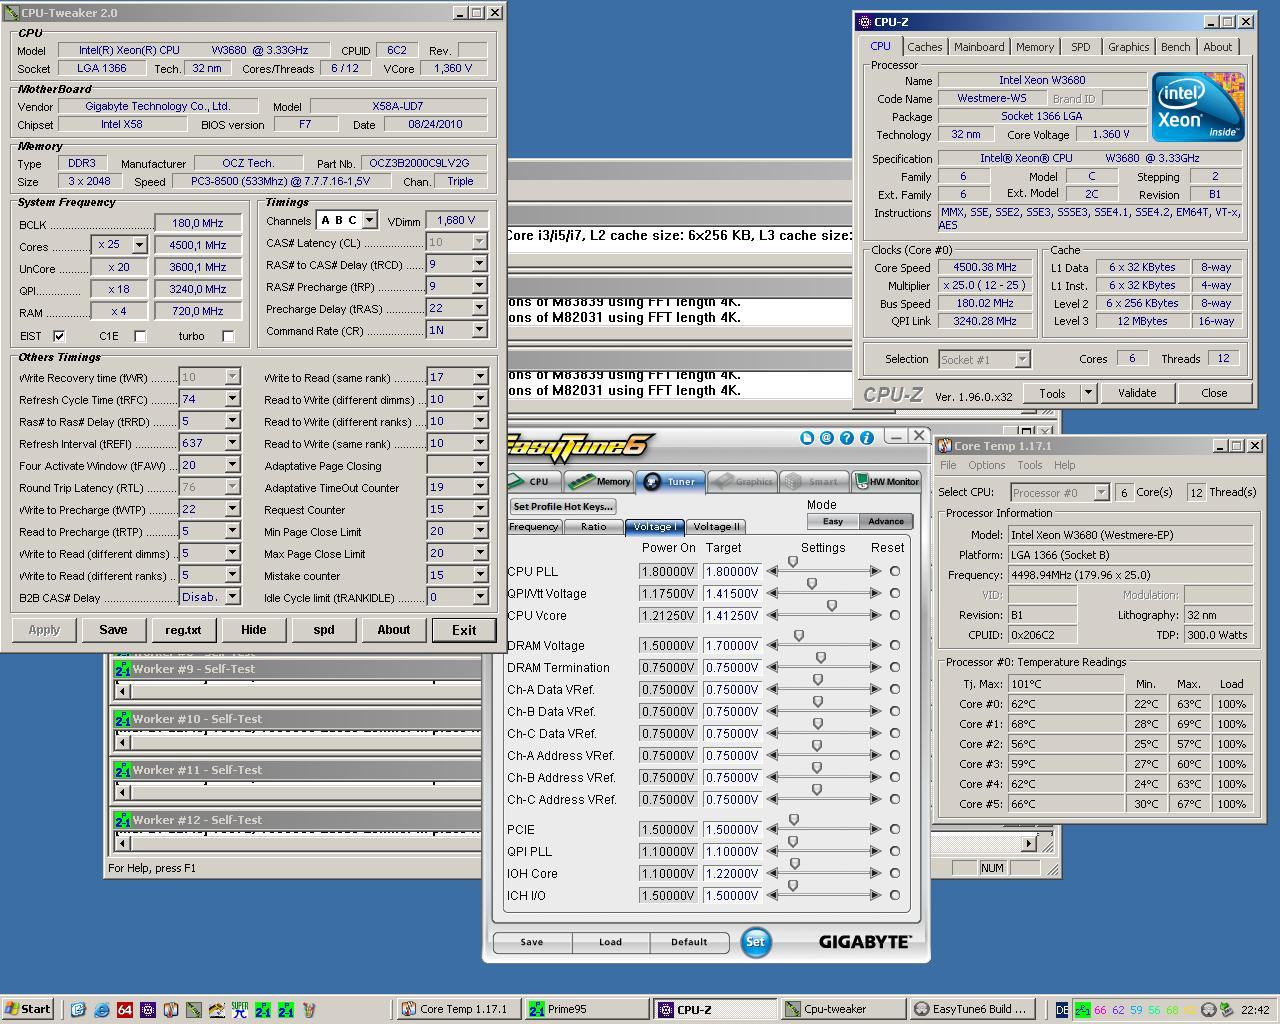Decrease DRAM Voltage with its left arrow
Viewport: 1280px width, 1024px height.
click(x=772, y=646)
